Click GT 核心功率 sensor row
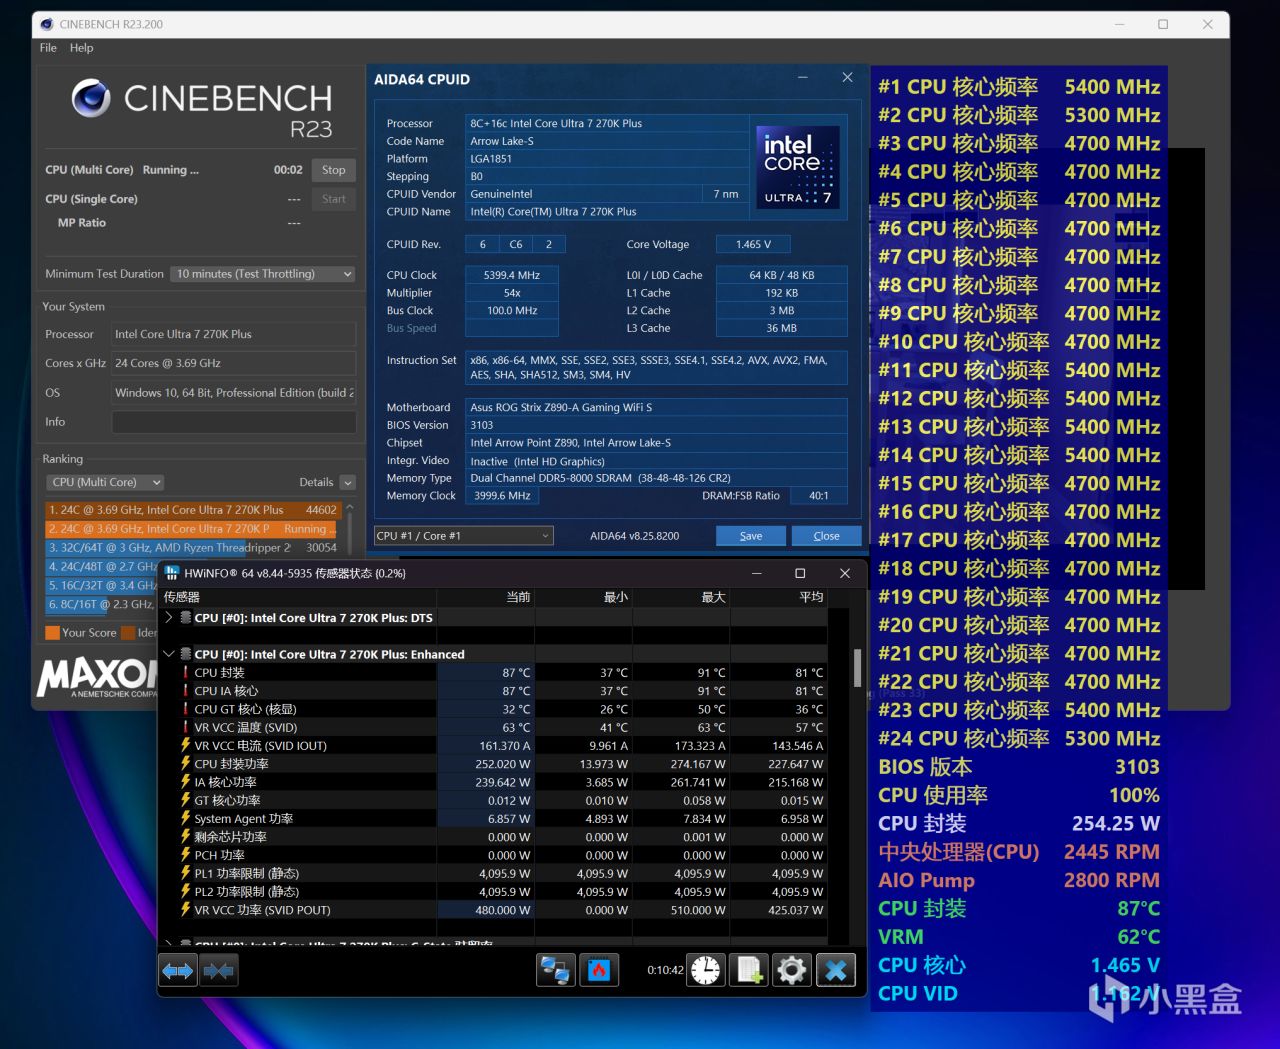The width and height of the screenshot is (1280, 1049). pyautogui.click(x=493, y=800)
